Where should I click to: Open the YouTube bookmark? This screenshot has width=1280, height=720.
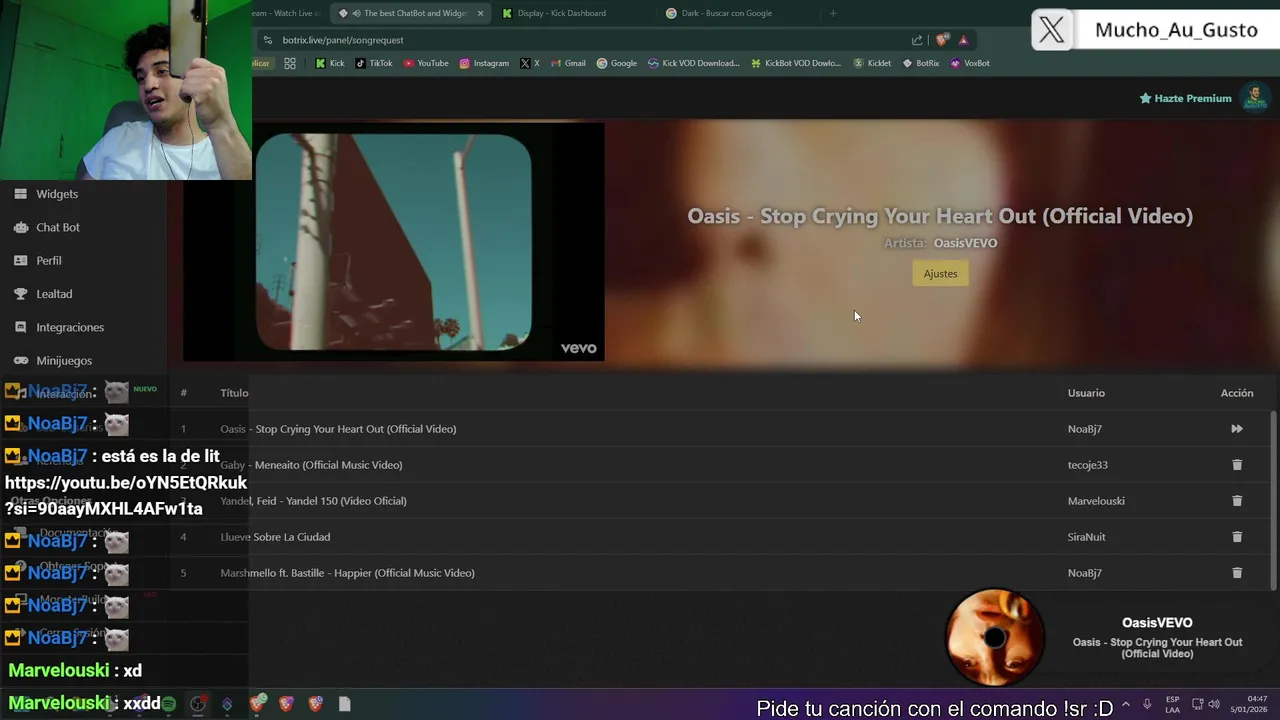426,63
